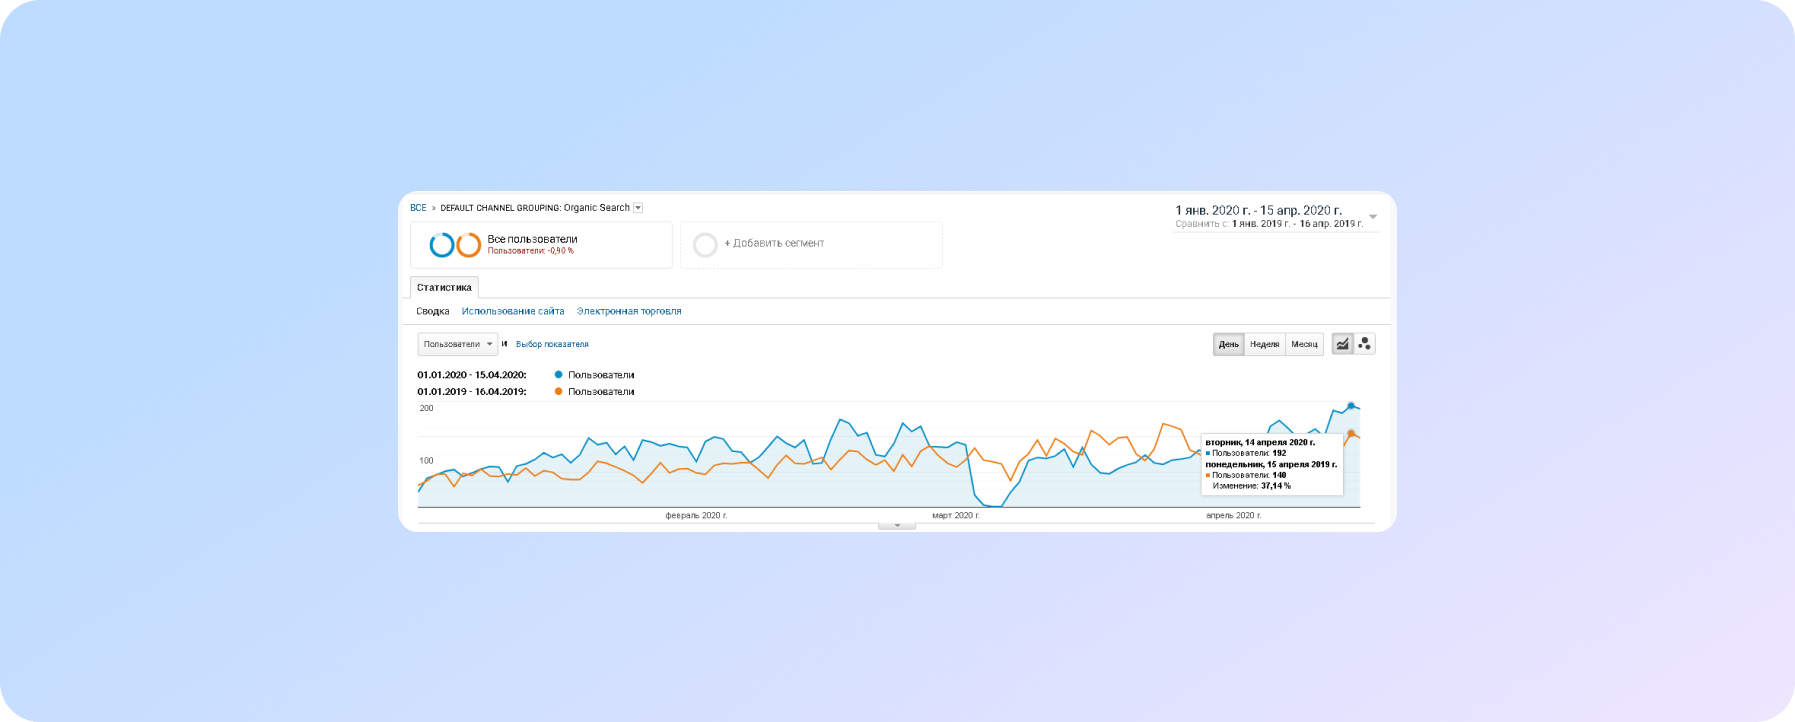1795x722 pixels.
Task: Expand the date range picker arrow
Action: click(x=1373, y=216)
